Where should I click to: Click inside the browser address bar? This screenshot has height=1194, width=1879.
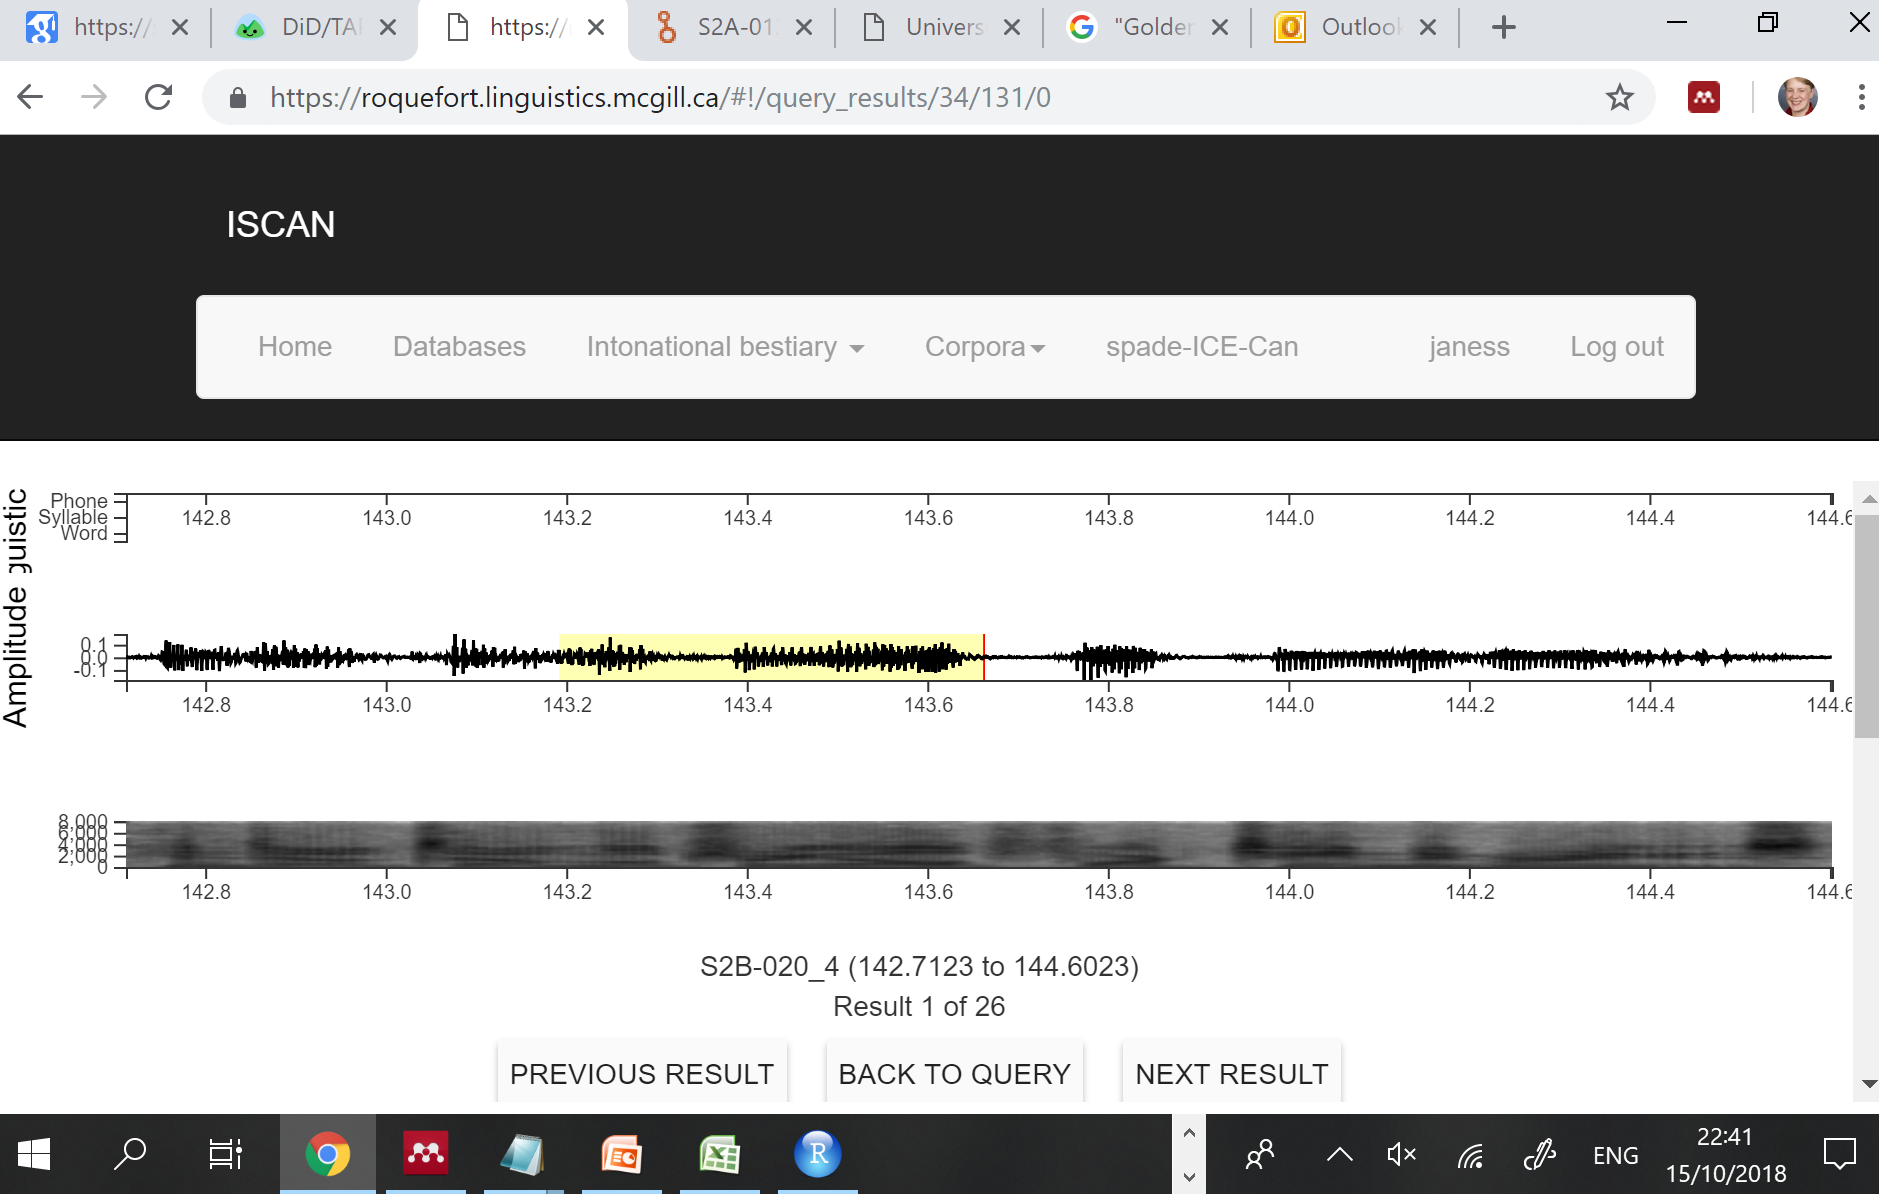(x=700, y=97)
